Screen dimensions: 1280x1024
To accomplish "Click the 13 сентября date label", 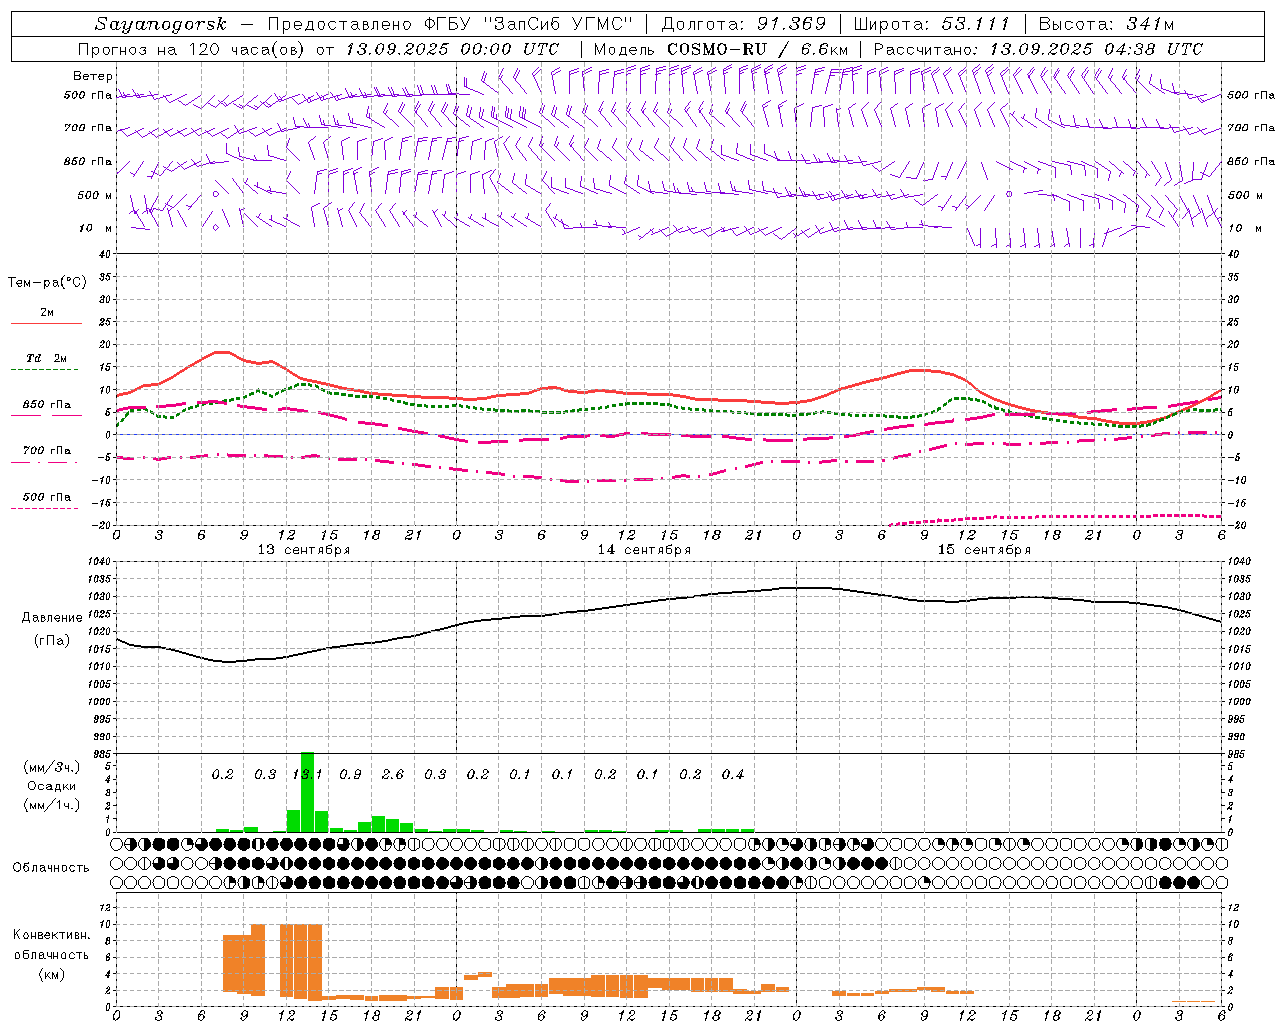I will tap(304, 550).
